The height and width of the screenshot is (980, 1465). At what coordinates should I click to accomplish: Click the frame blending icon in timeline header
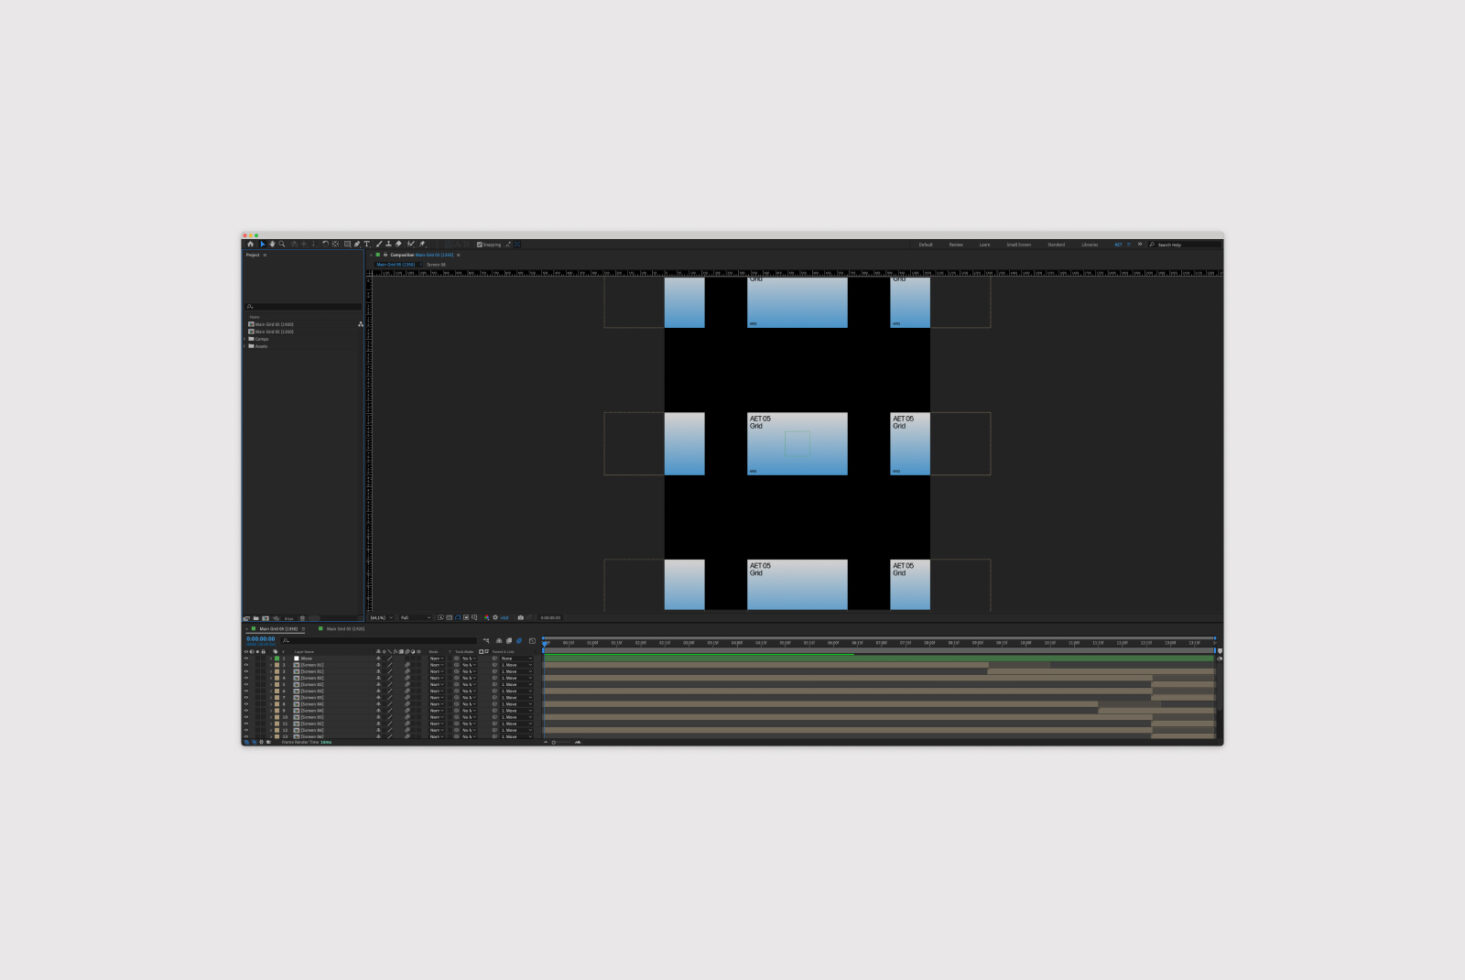tap(509, 641)
